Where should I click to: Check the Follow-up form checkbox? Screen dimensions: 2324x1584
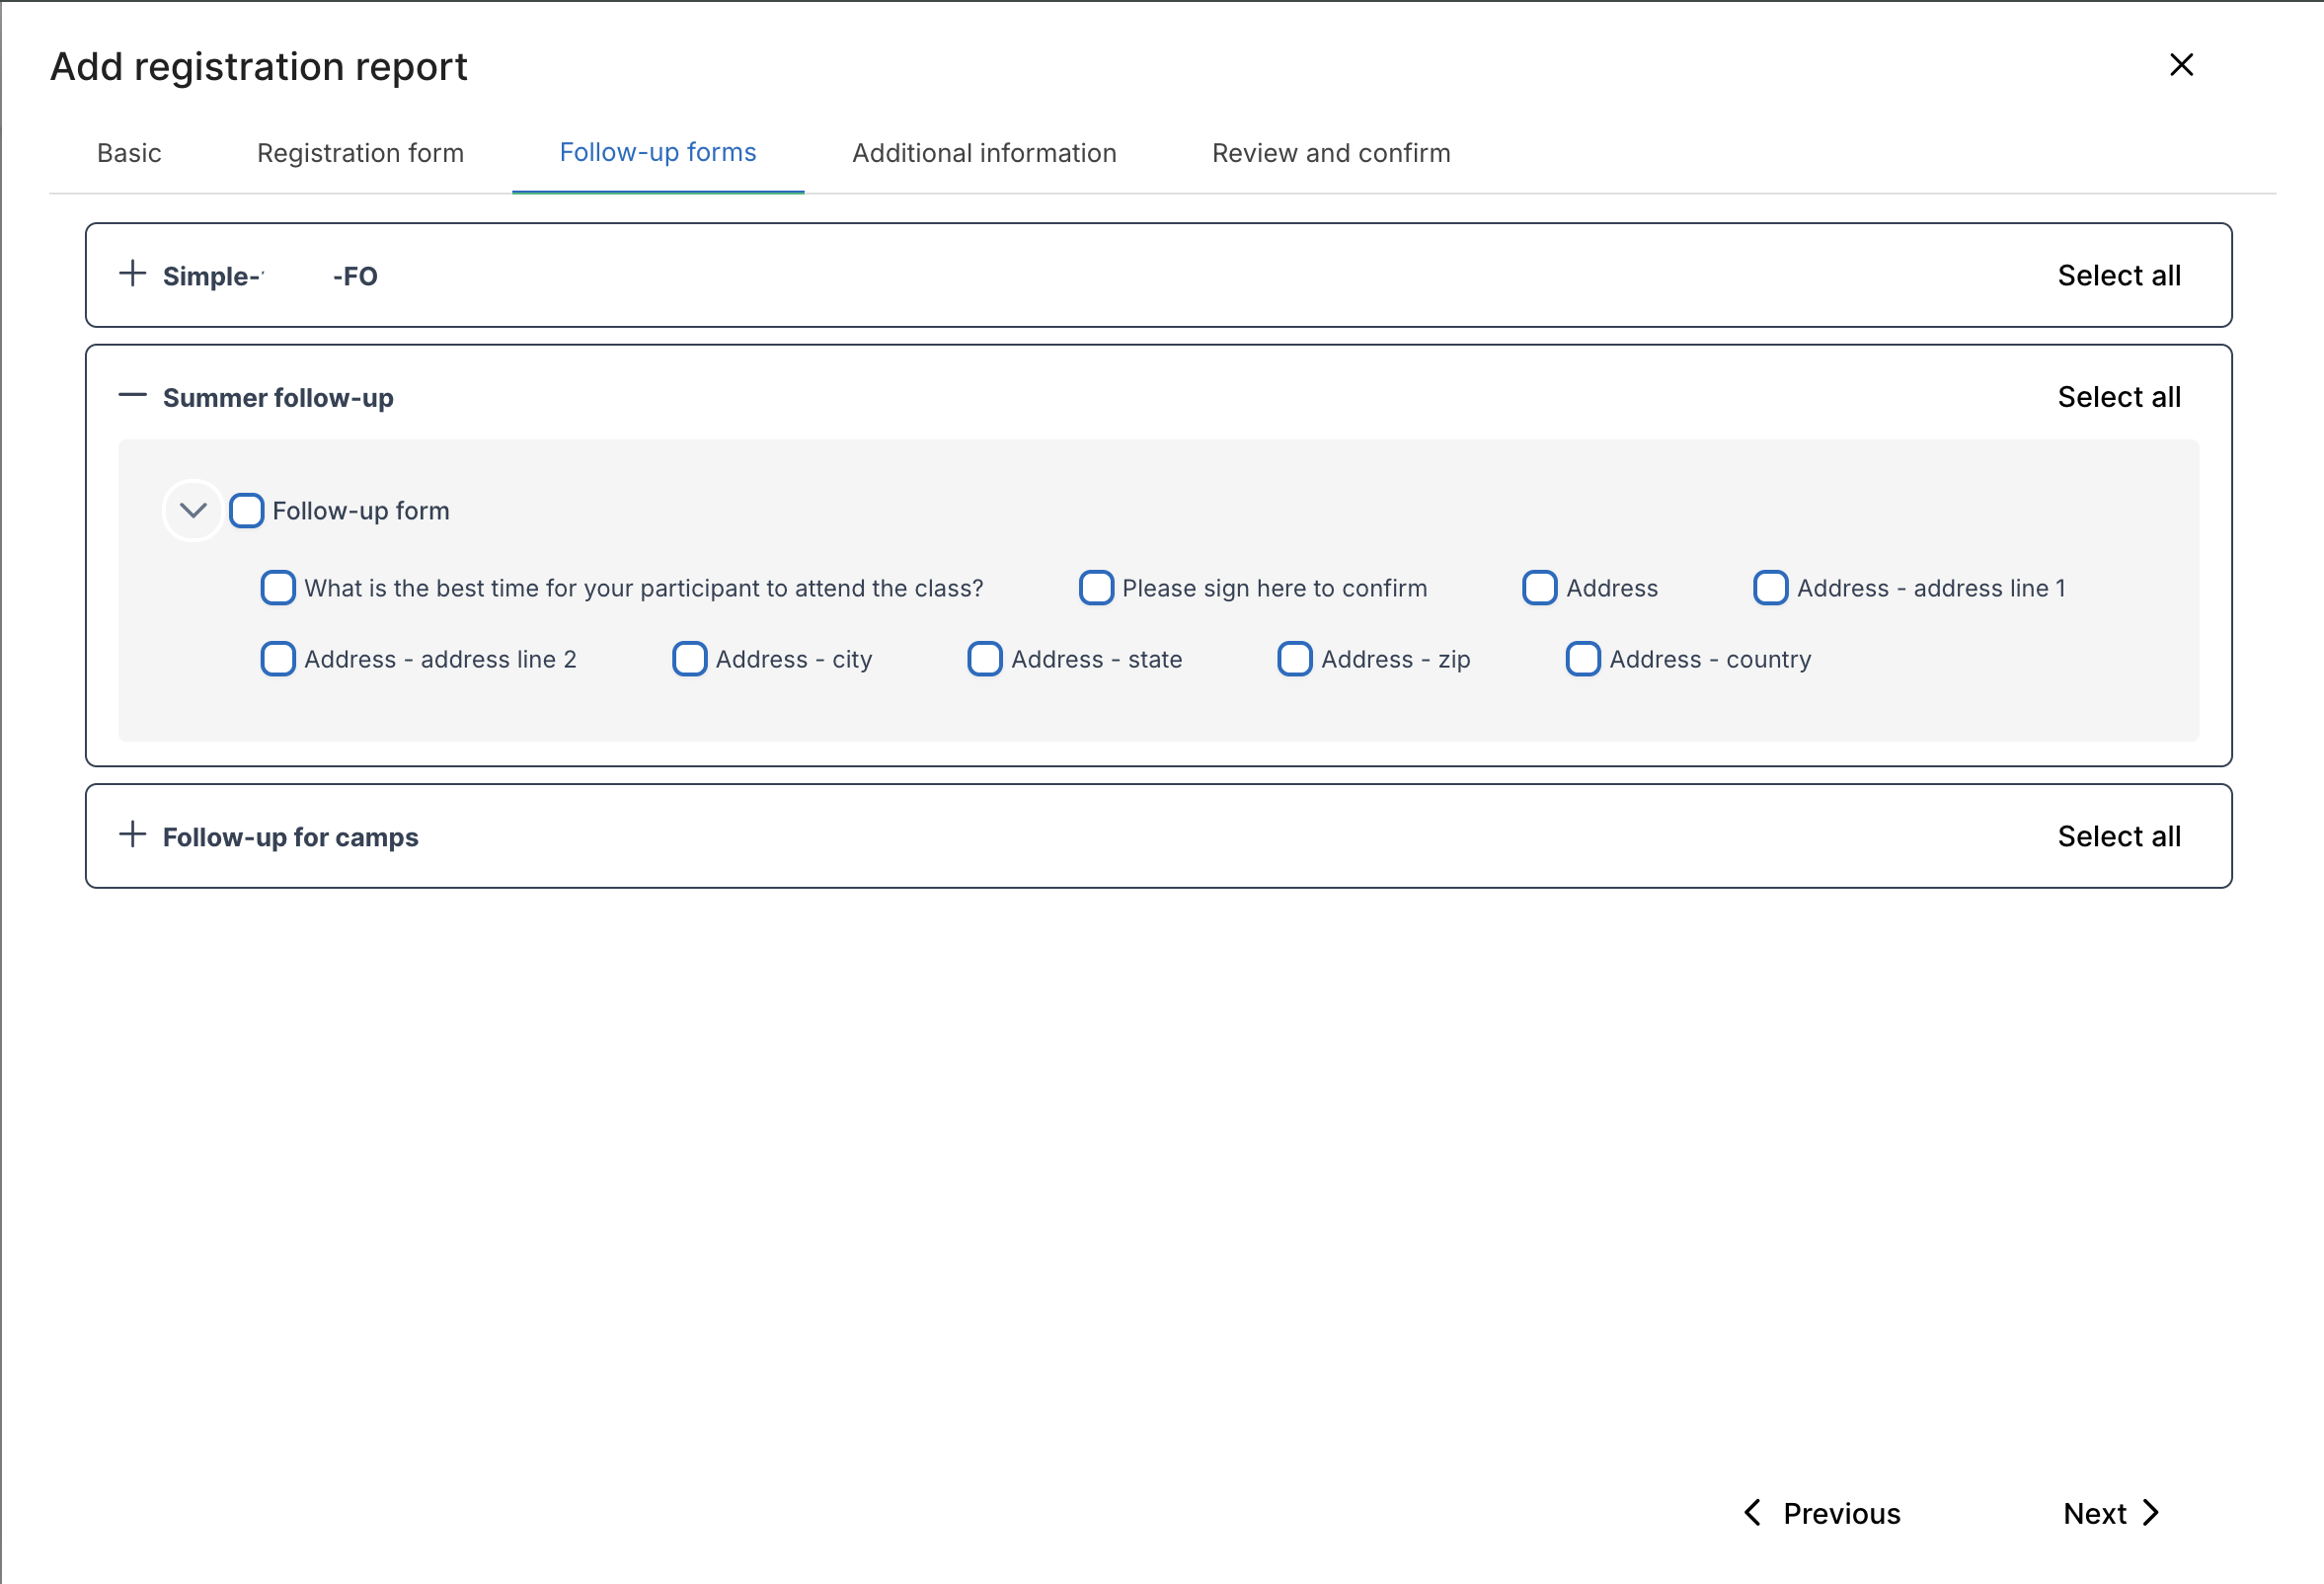tap(246, 511)
